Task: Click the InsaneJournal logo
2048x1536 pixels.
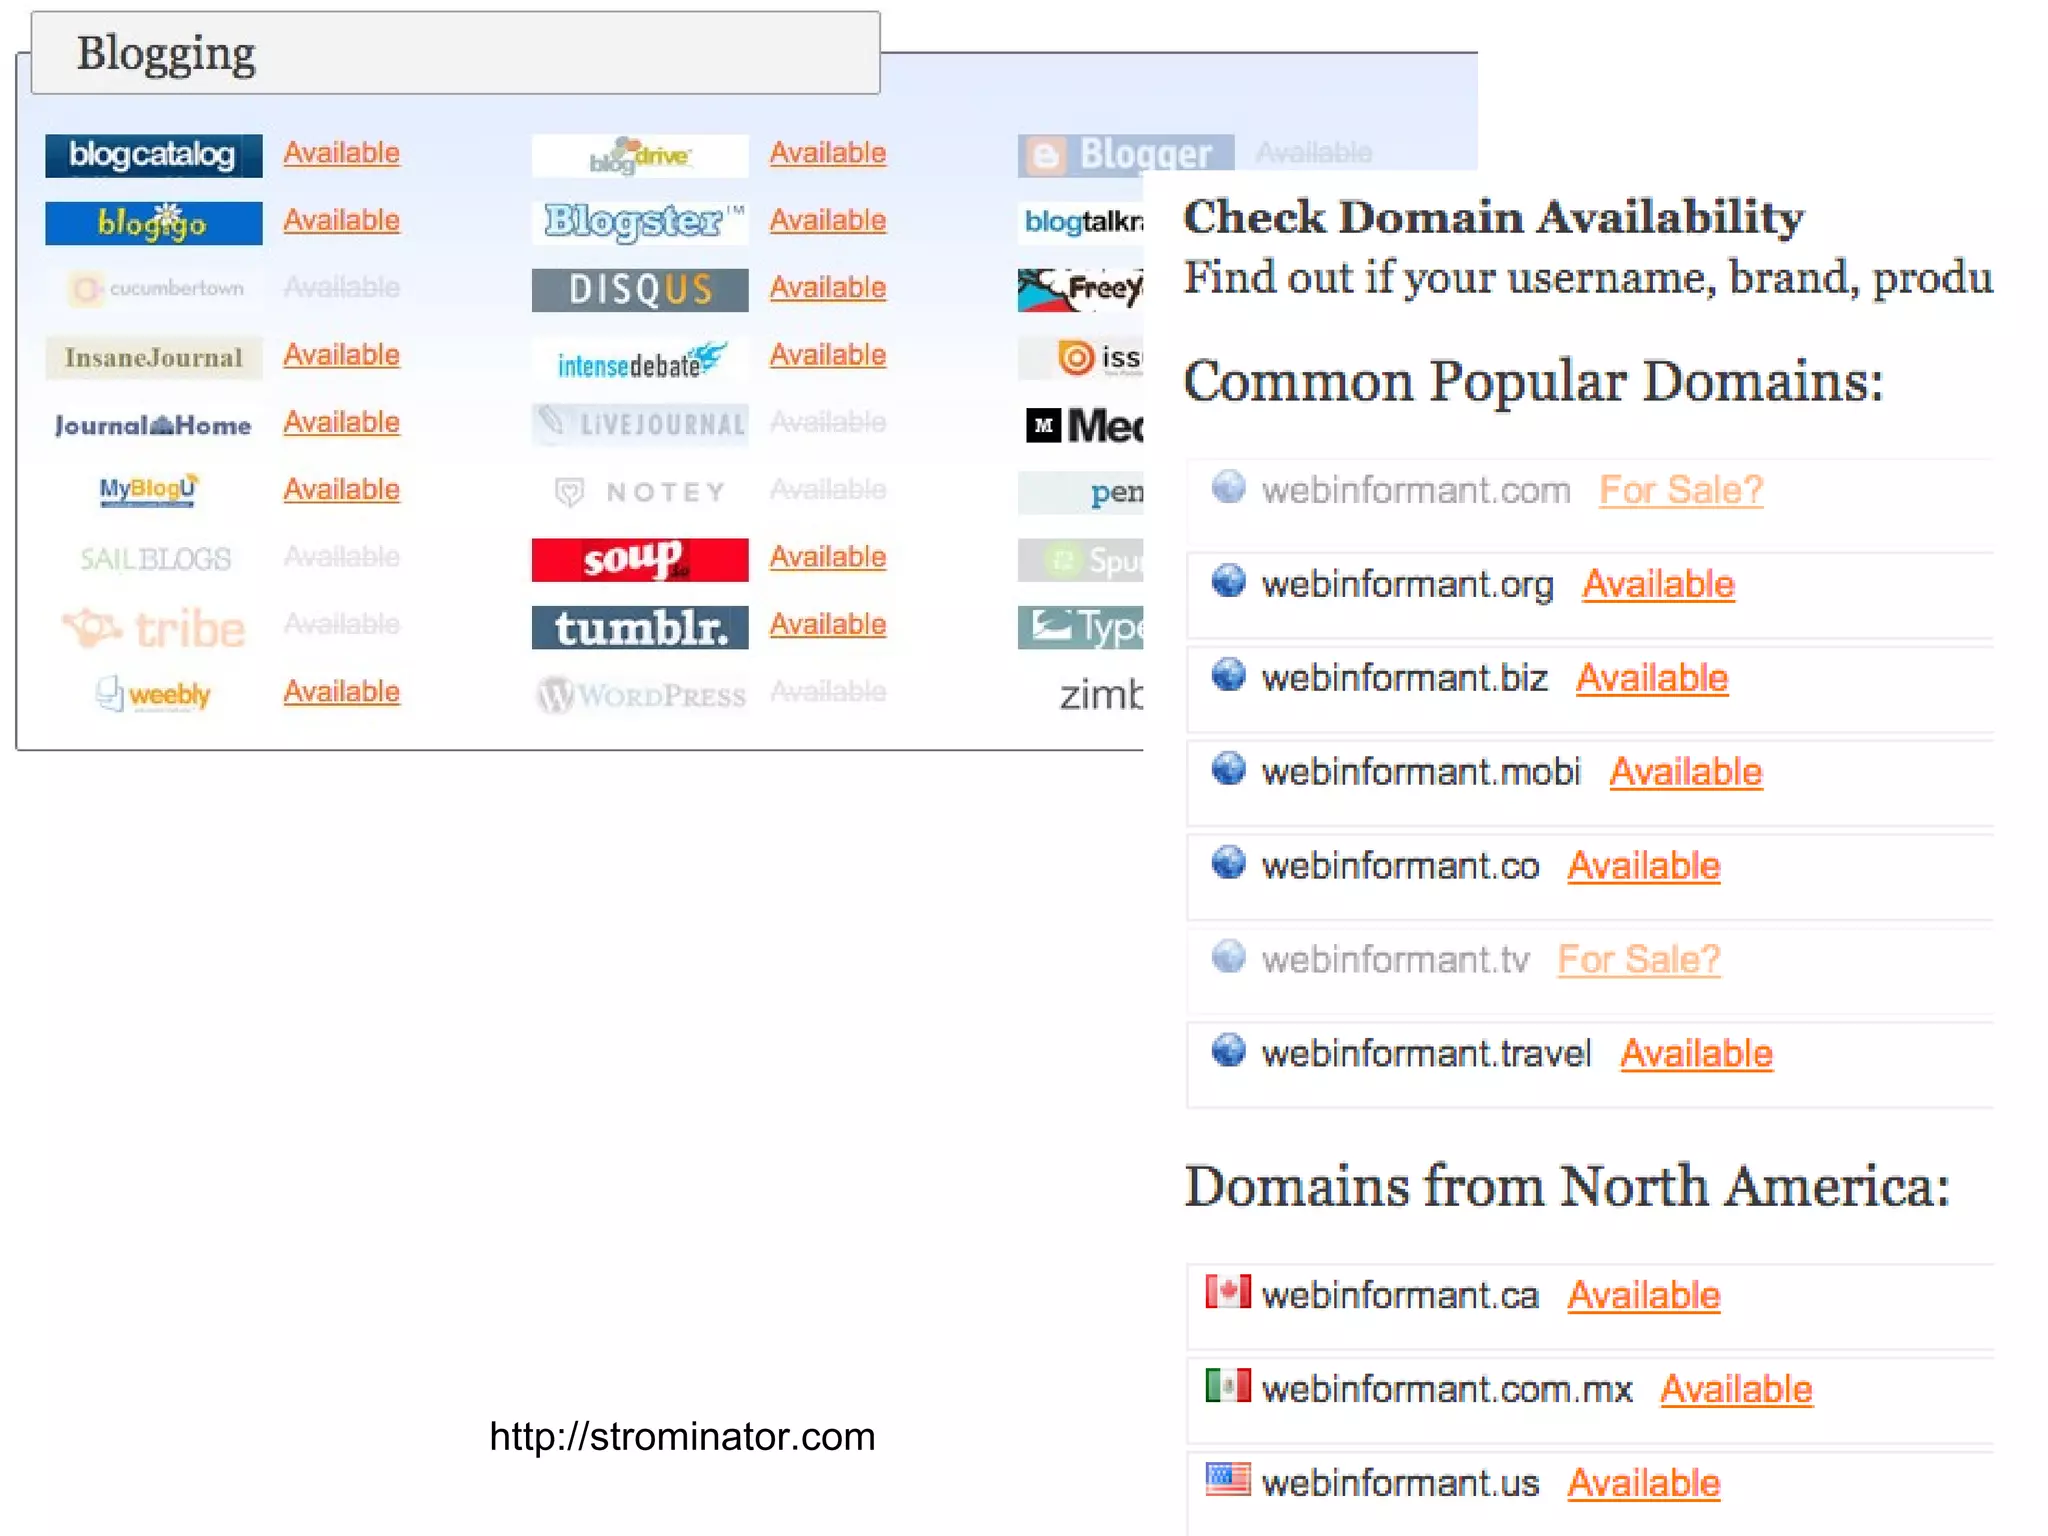Action: tap(153, 357)
